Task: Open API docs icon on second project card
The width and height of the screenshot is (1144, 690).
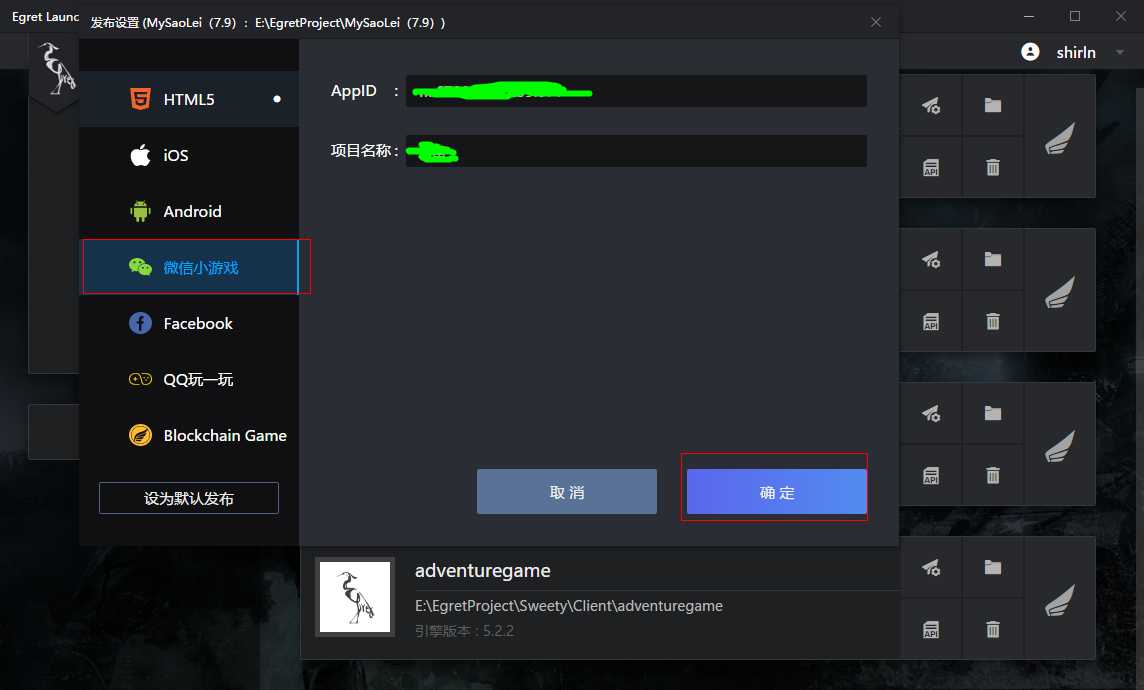Action: (931, 322)
